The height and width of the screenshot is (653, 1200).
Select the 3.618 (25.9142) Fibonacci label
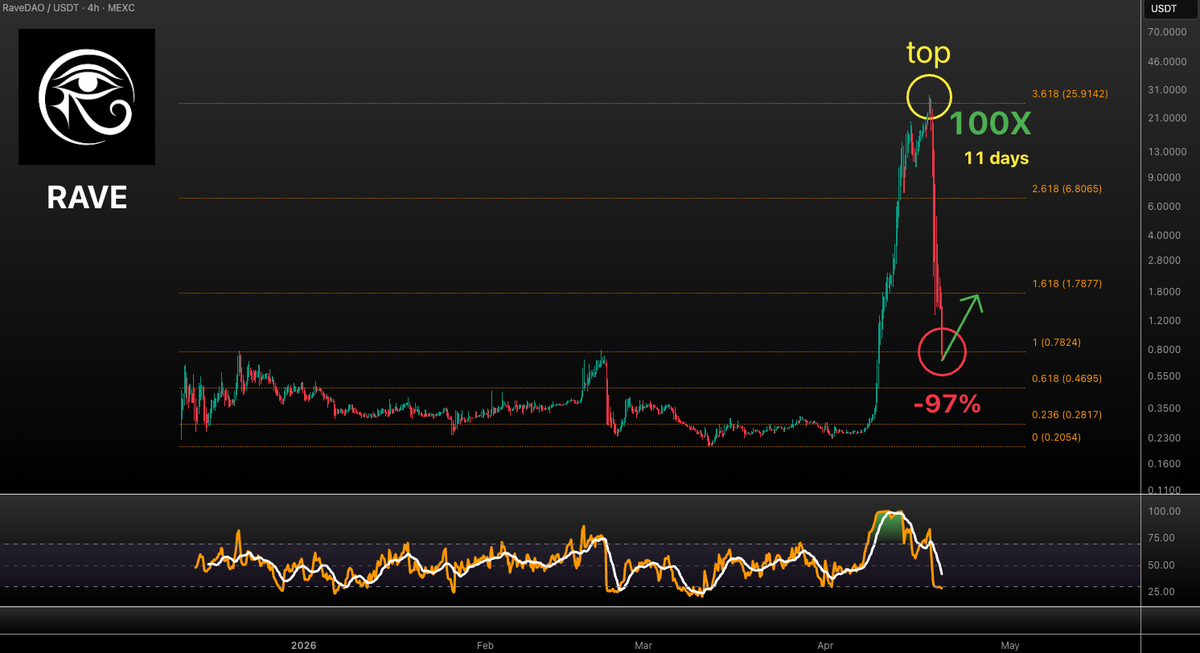(1070, 94)
